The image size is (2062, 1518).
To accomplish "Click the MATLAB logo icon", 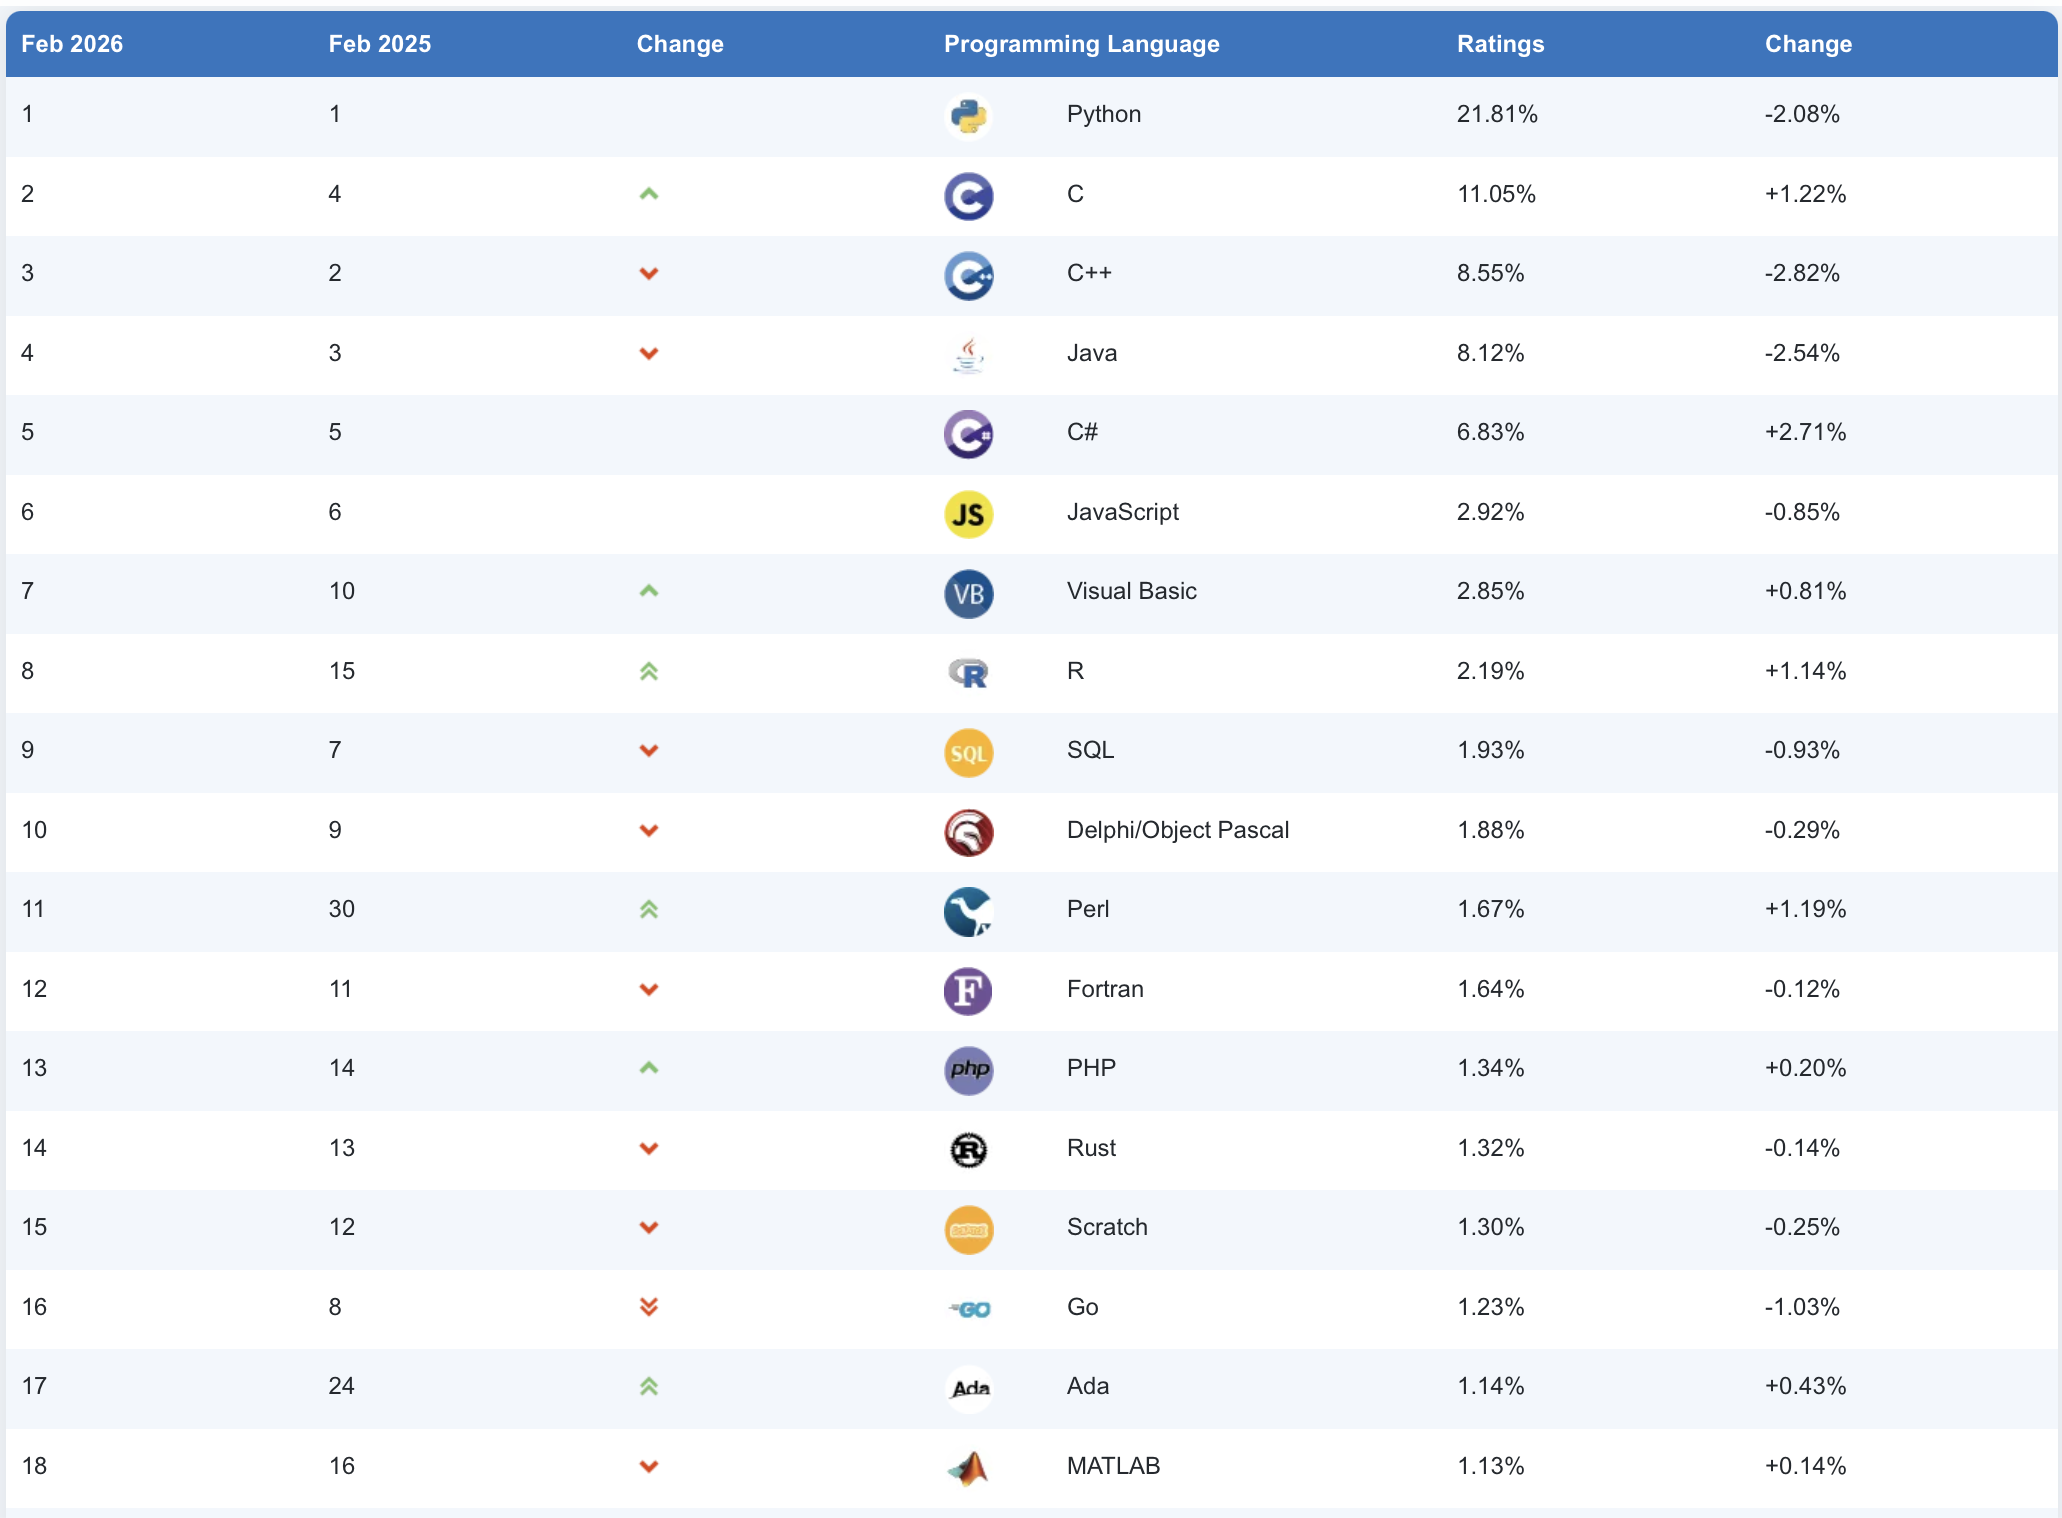I will click(968, 1468).
